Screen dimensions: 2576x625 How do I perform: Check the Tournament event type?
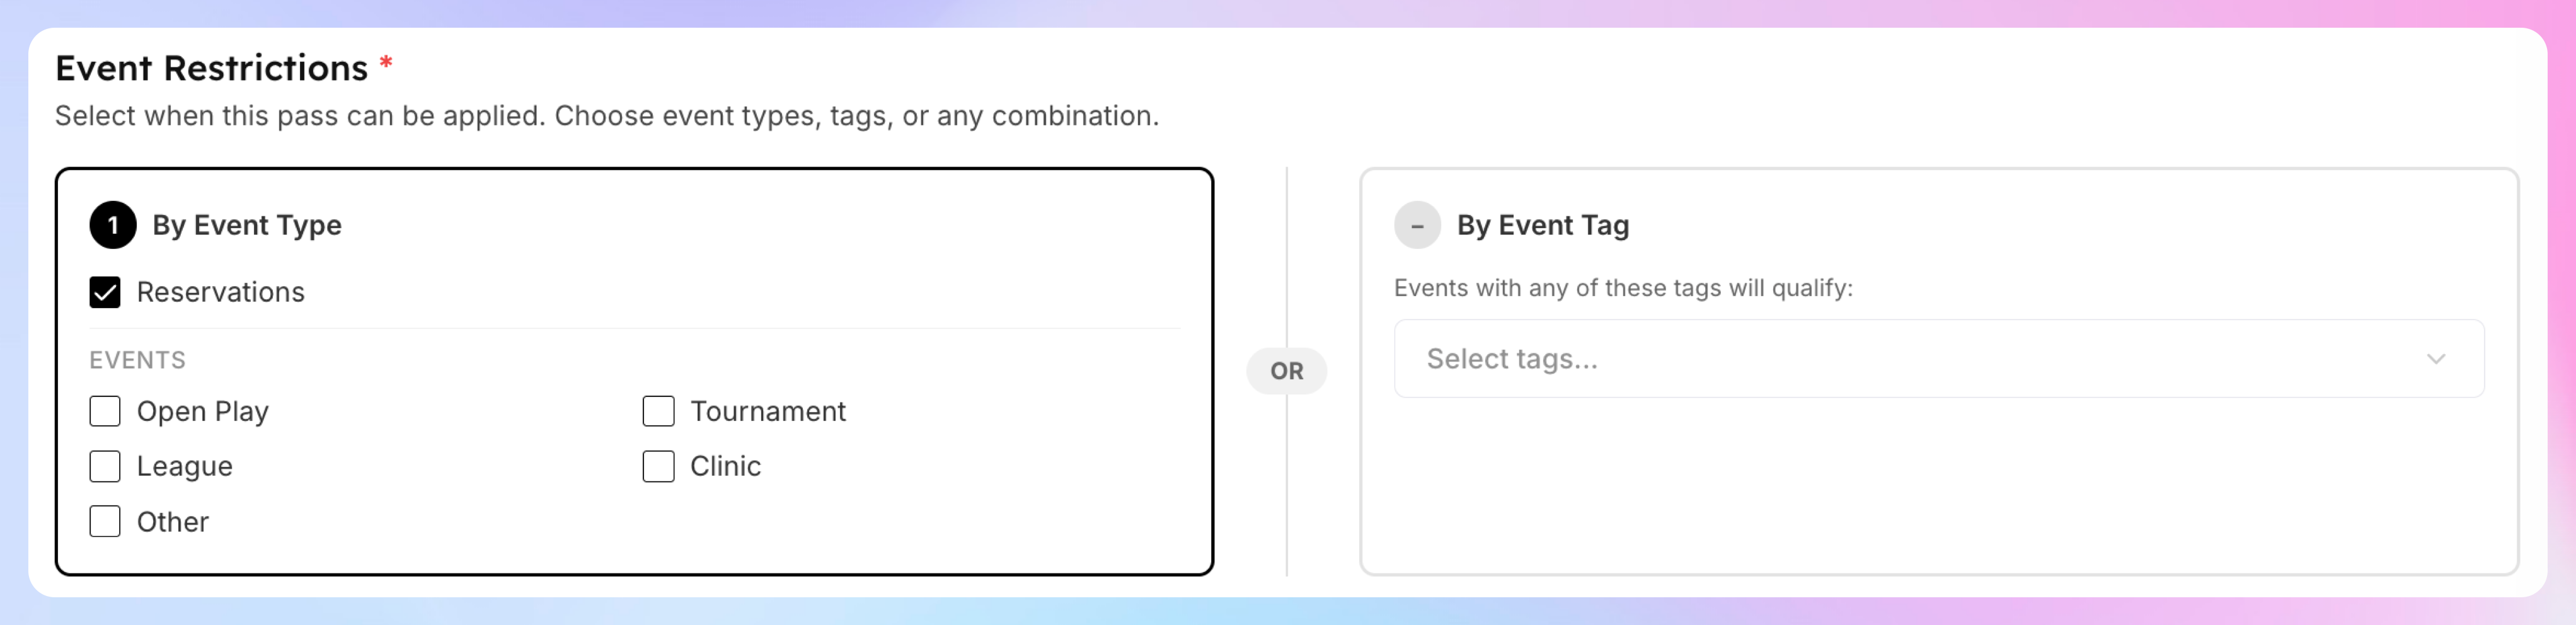click(x=658, y=411)
